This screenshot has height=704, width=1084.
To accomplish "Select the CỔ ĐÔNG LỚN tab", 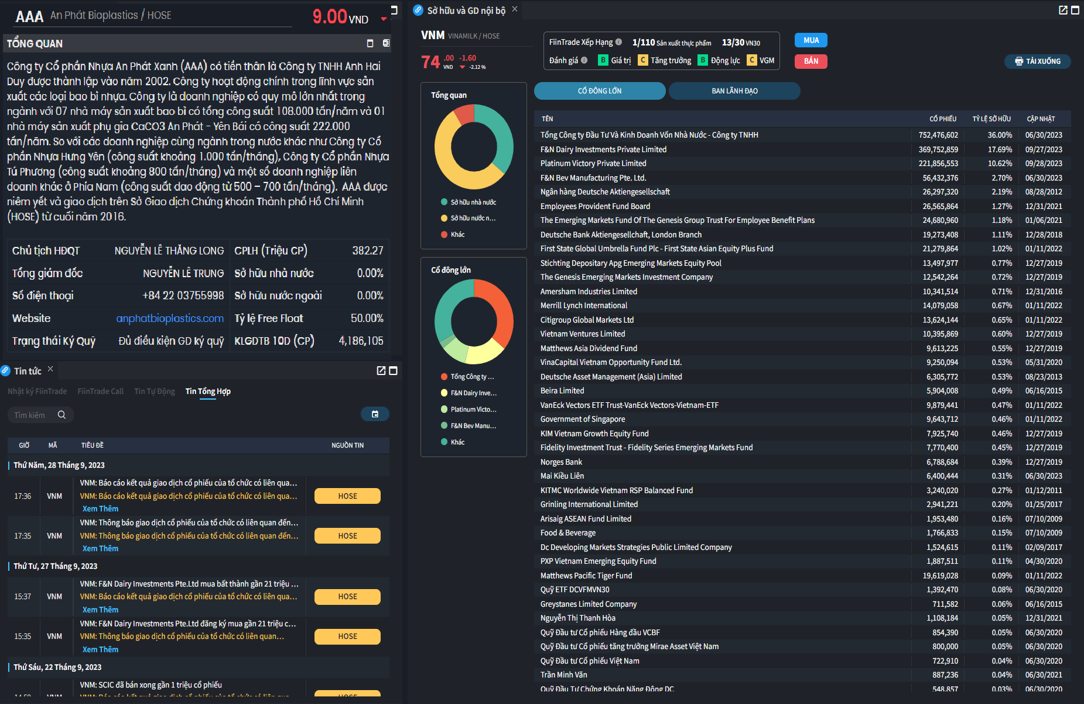I will 599,91.
